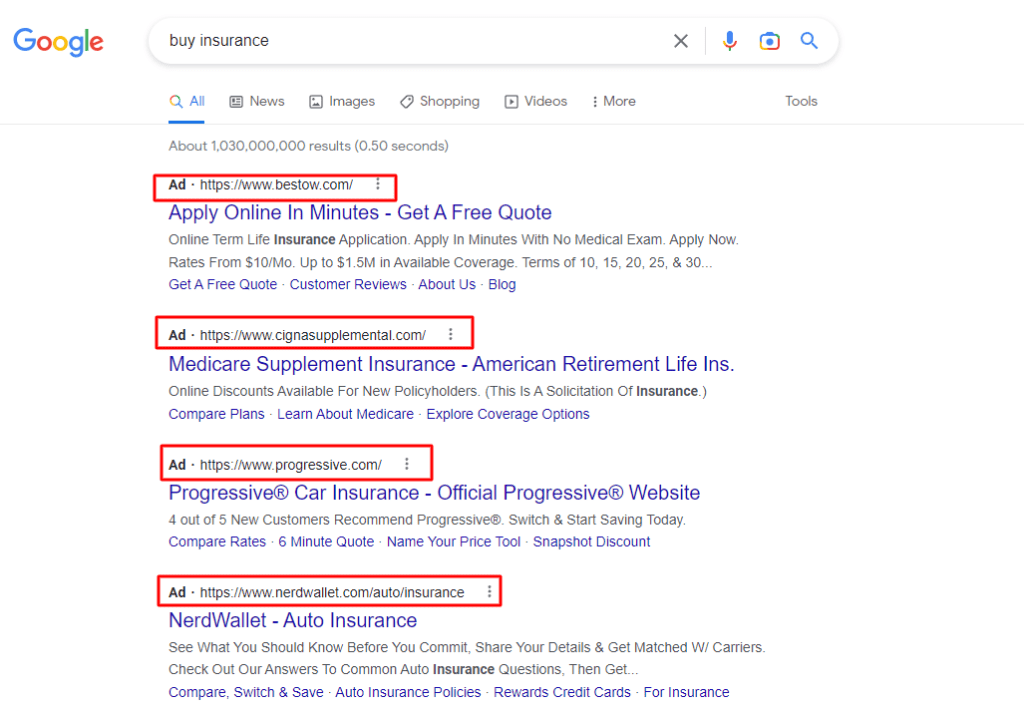This screenshot has width=1024, height=712.
Task: Start voice search with the microphone icon
Action: coord(729,41)
